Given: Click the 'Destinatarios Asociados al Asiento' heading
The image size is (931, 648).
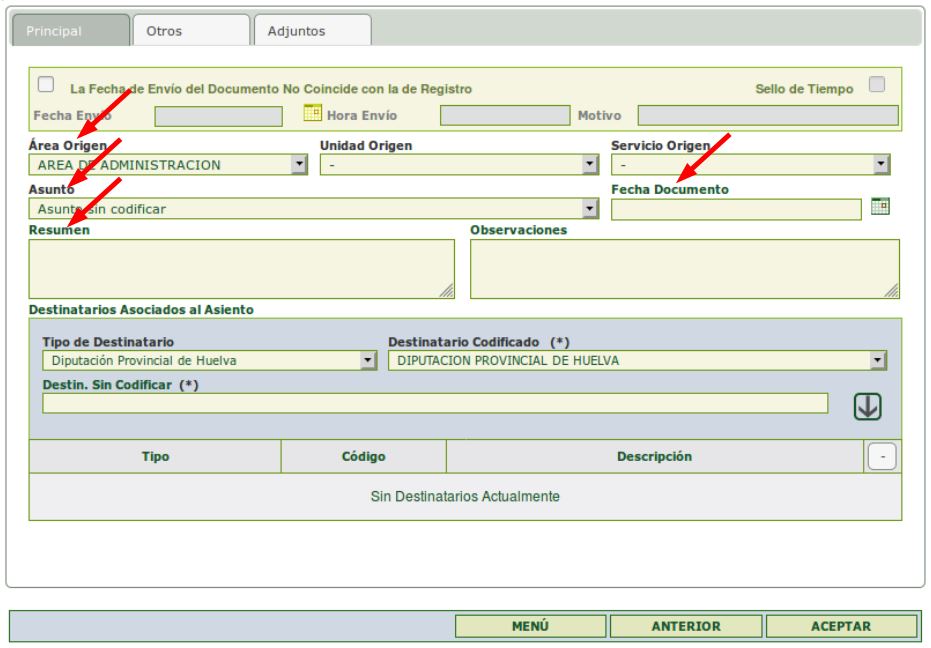Looking at the screenshot, I should pos(141,309).
